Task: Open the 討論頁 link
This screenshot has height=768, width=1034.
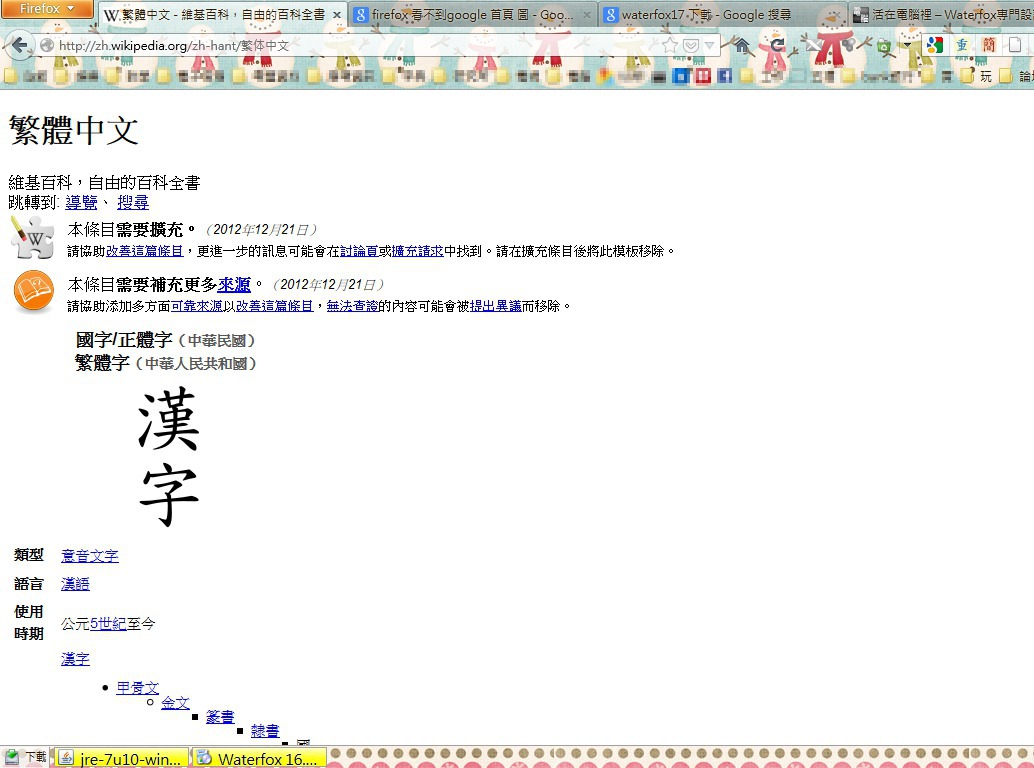Action: [x=359, y=251]
